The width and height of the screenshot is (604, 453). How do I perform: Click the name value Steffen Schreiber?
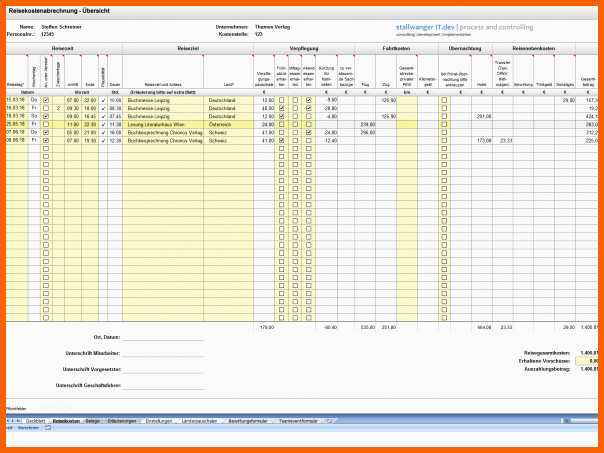(62, 27)
